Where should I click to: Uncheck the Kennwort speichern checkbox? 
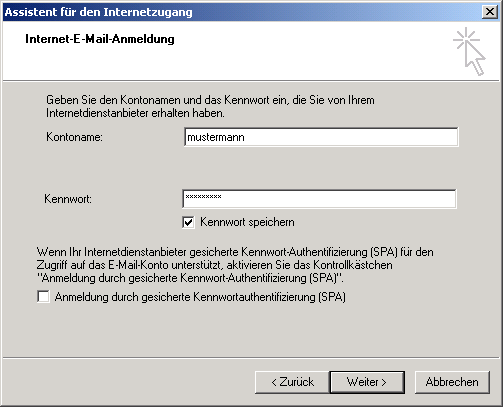[x=188, y=222]
